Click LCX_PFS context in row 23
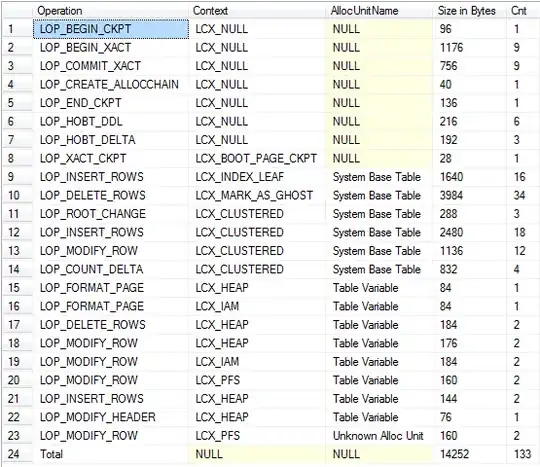This screenshot has height=467, width=540. coord(257,436)
